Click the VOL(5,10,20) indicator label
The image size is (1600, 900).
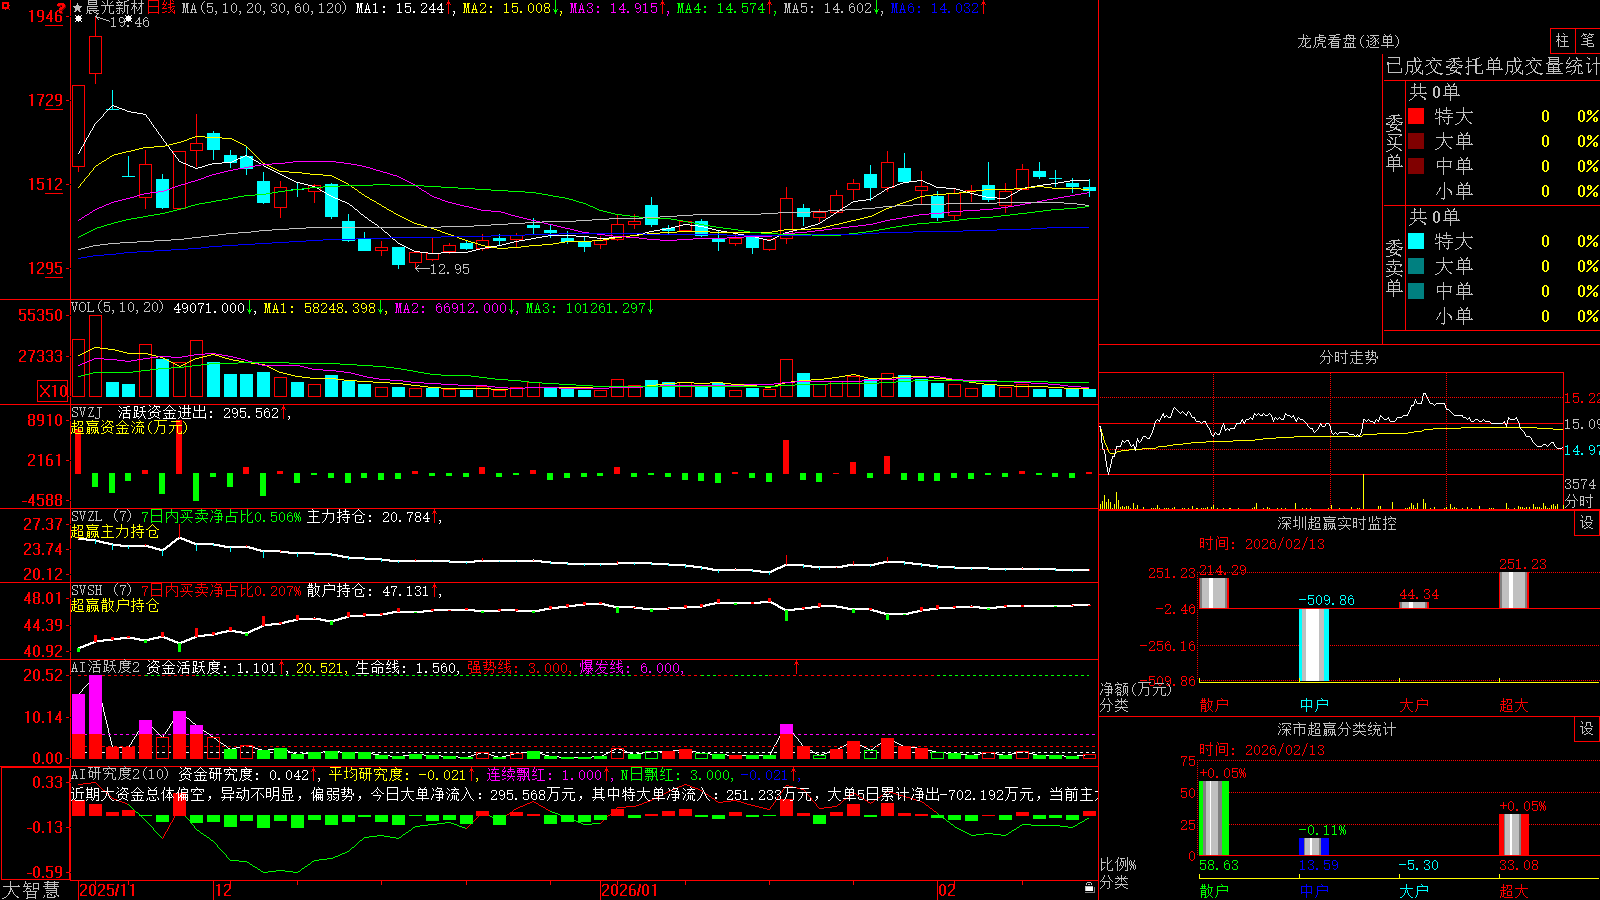[x=117, y=308]
